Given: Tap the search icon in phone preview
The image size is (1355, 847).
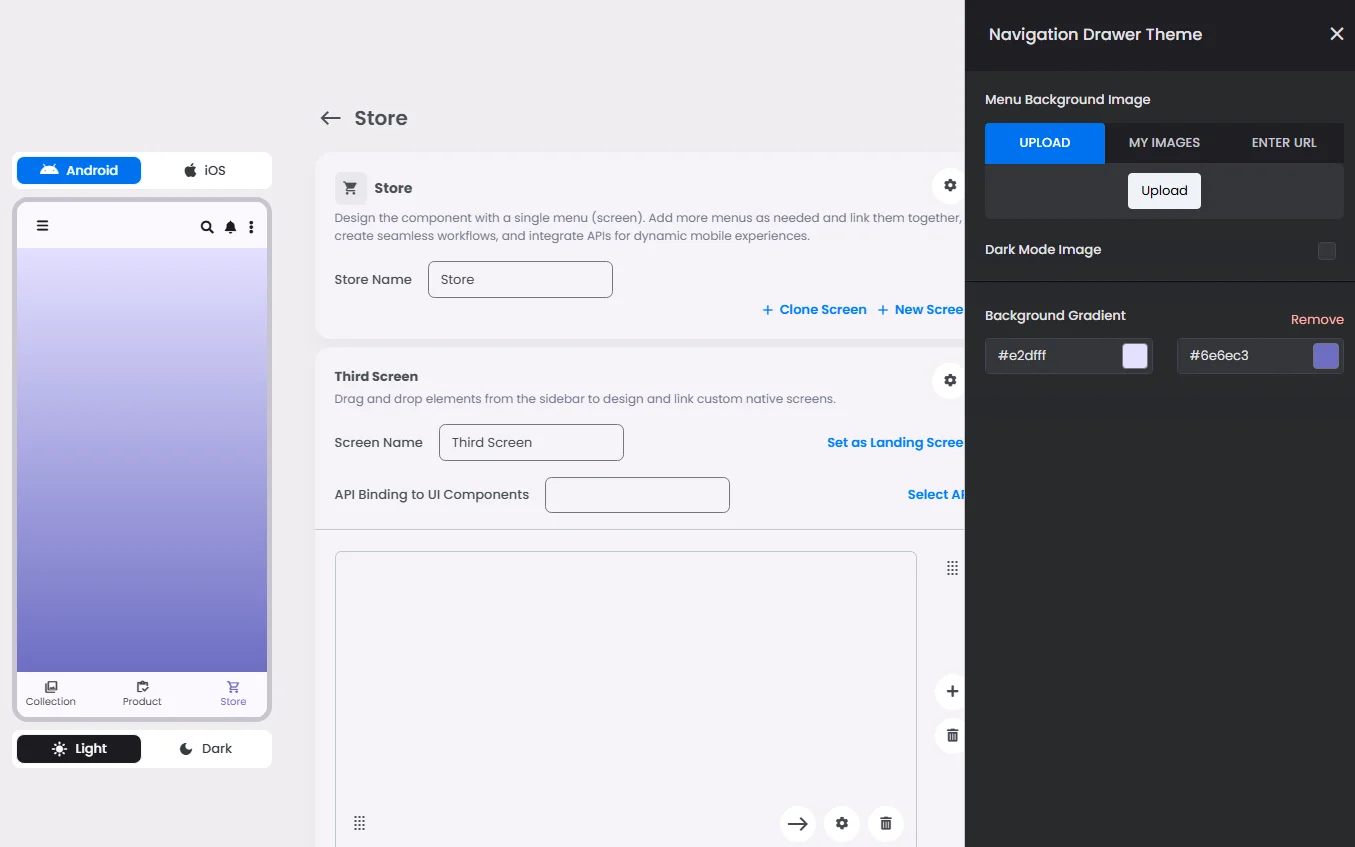Looking at the screenshot, I should point(207,227).
